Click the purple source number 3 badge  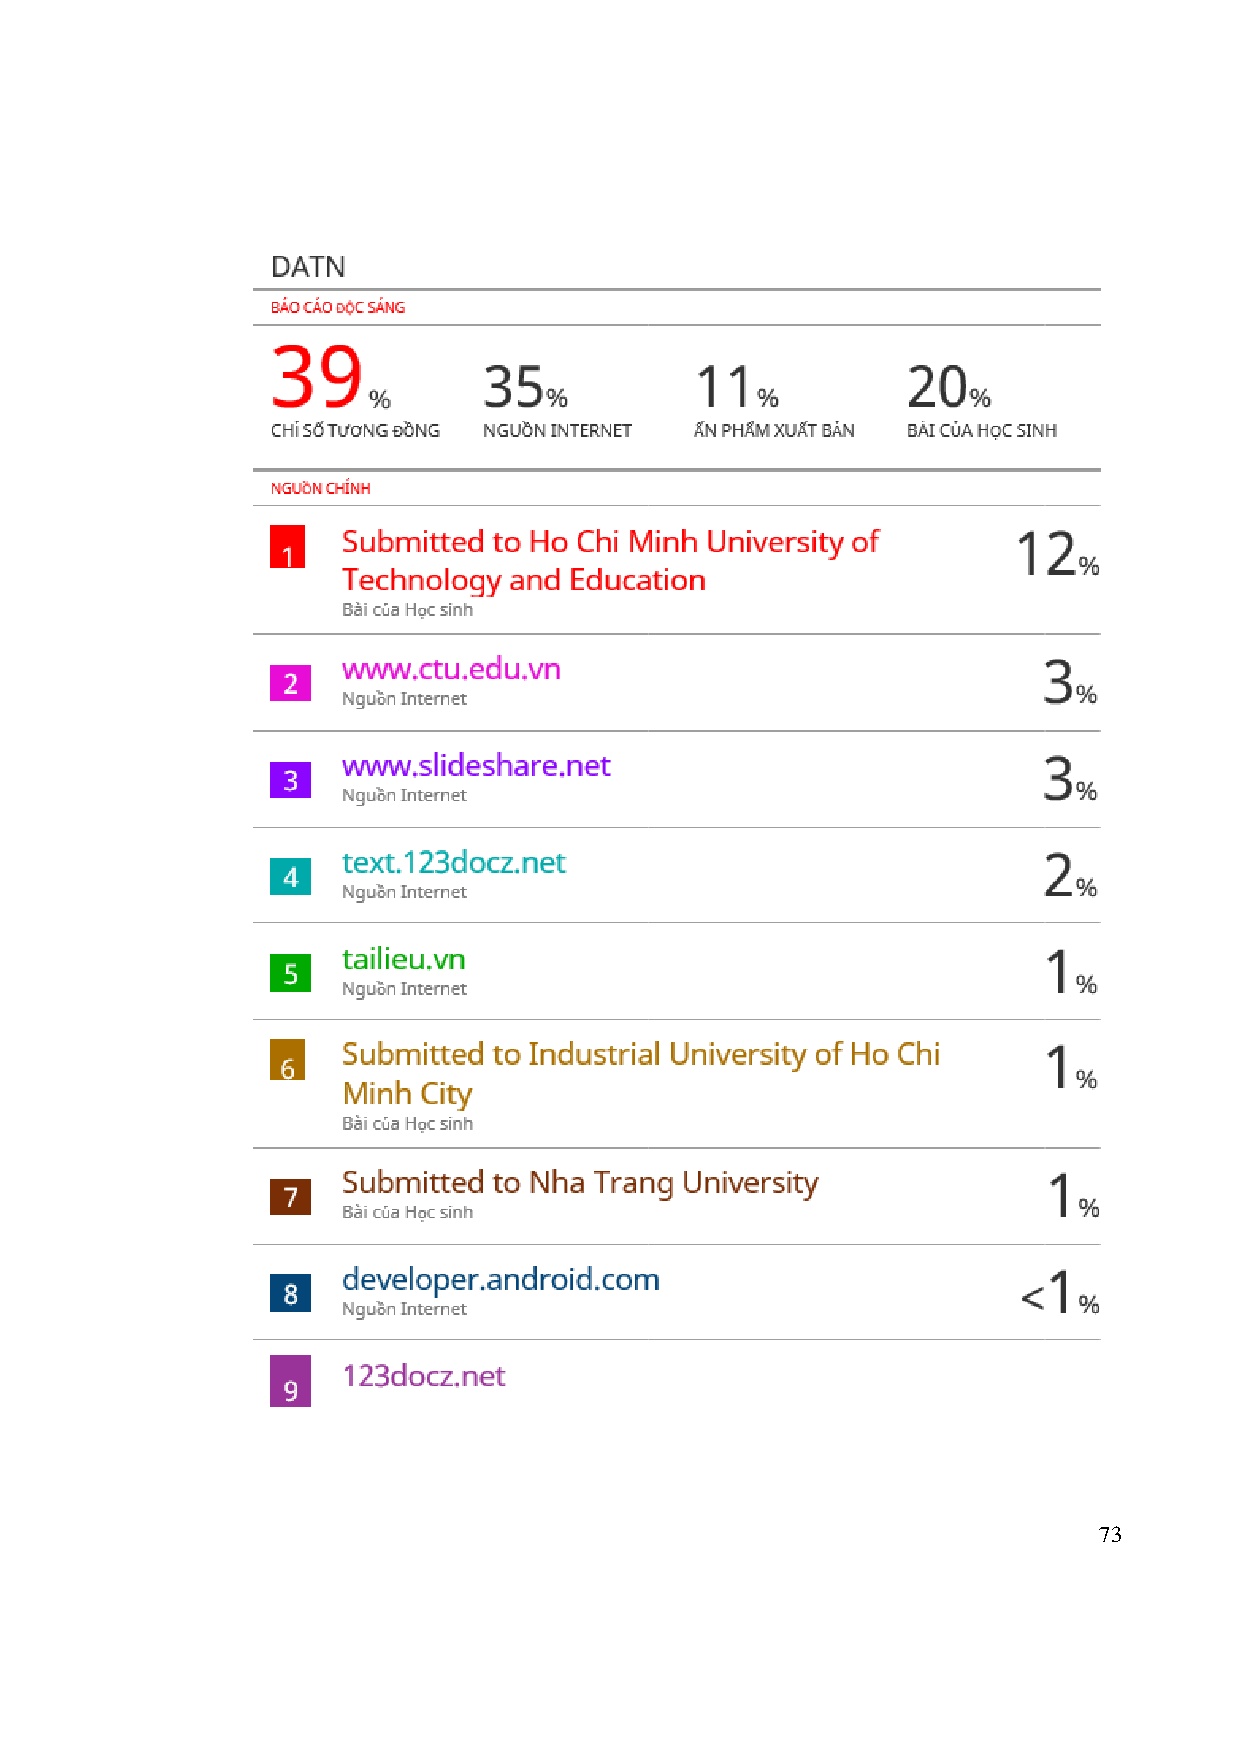(290, 780)
